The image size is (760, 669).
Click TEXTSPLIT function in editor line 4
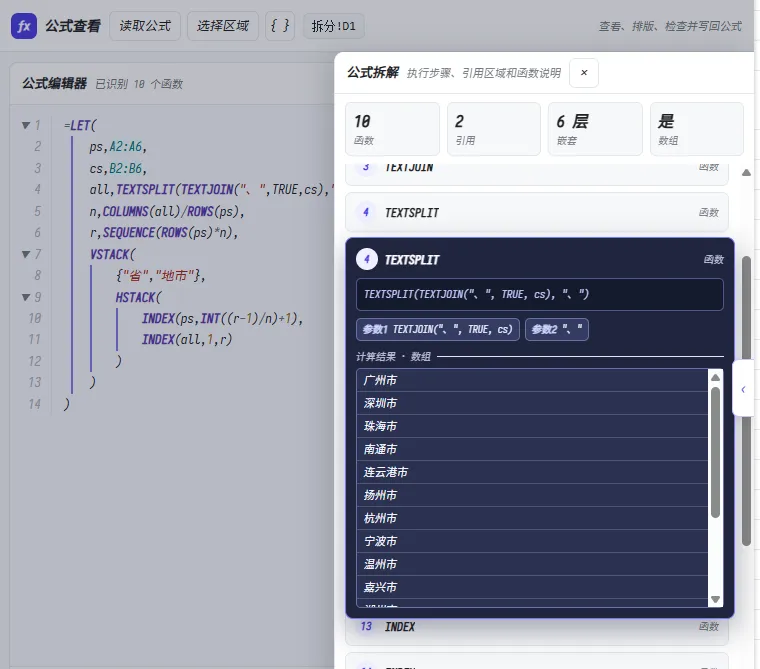[x=145, y=190]
